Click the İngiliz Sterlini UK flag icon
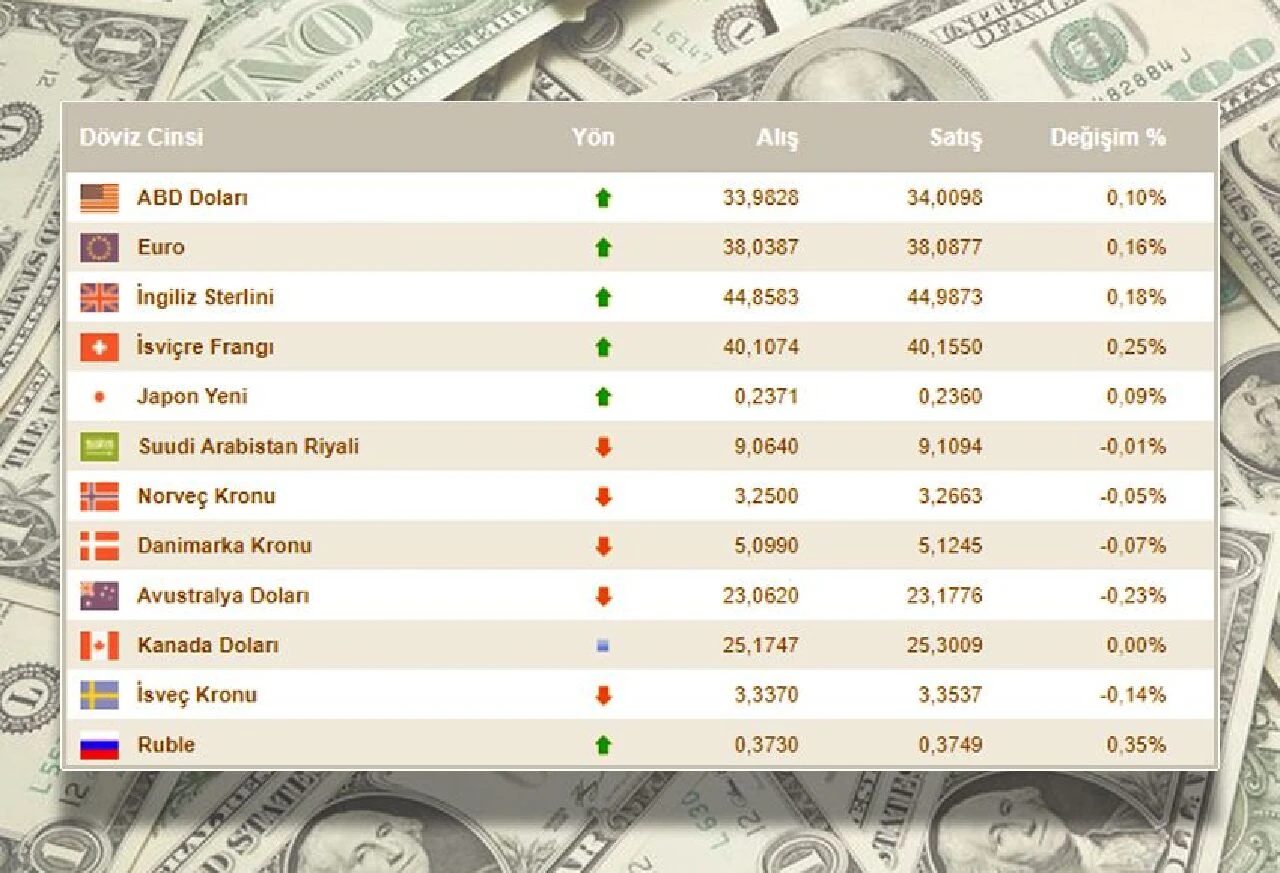This screenshot has height=873, width=1280. (x=99, y=296)
